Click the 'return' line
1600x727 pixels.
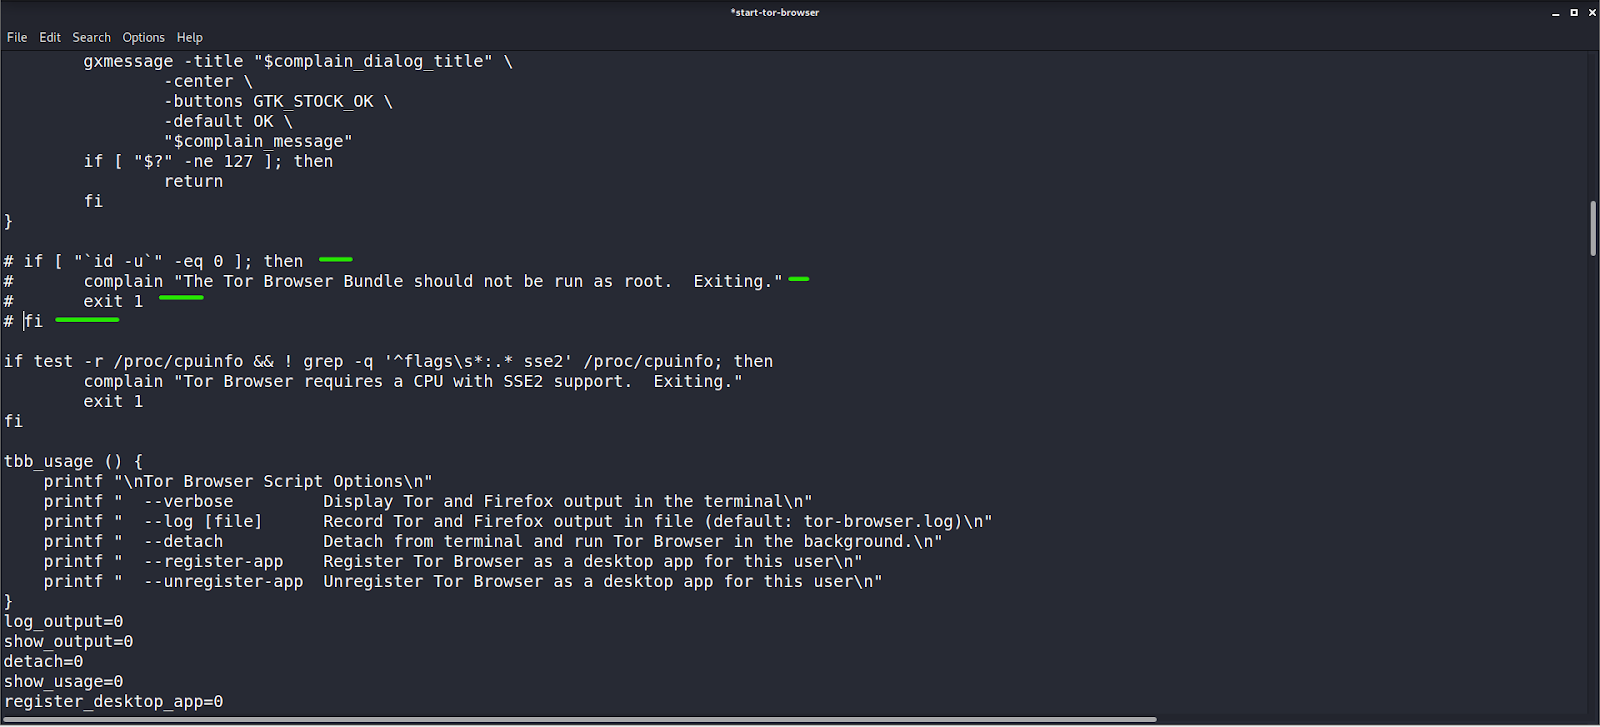(x=193, y=181)
